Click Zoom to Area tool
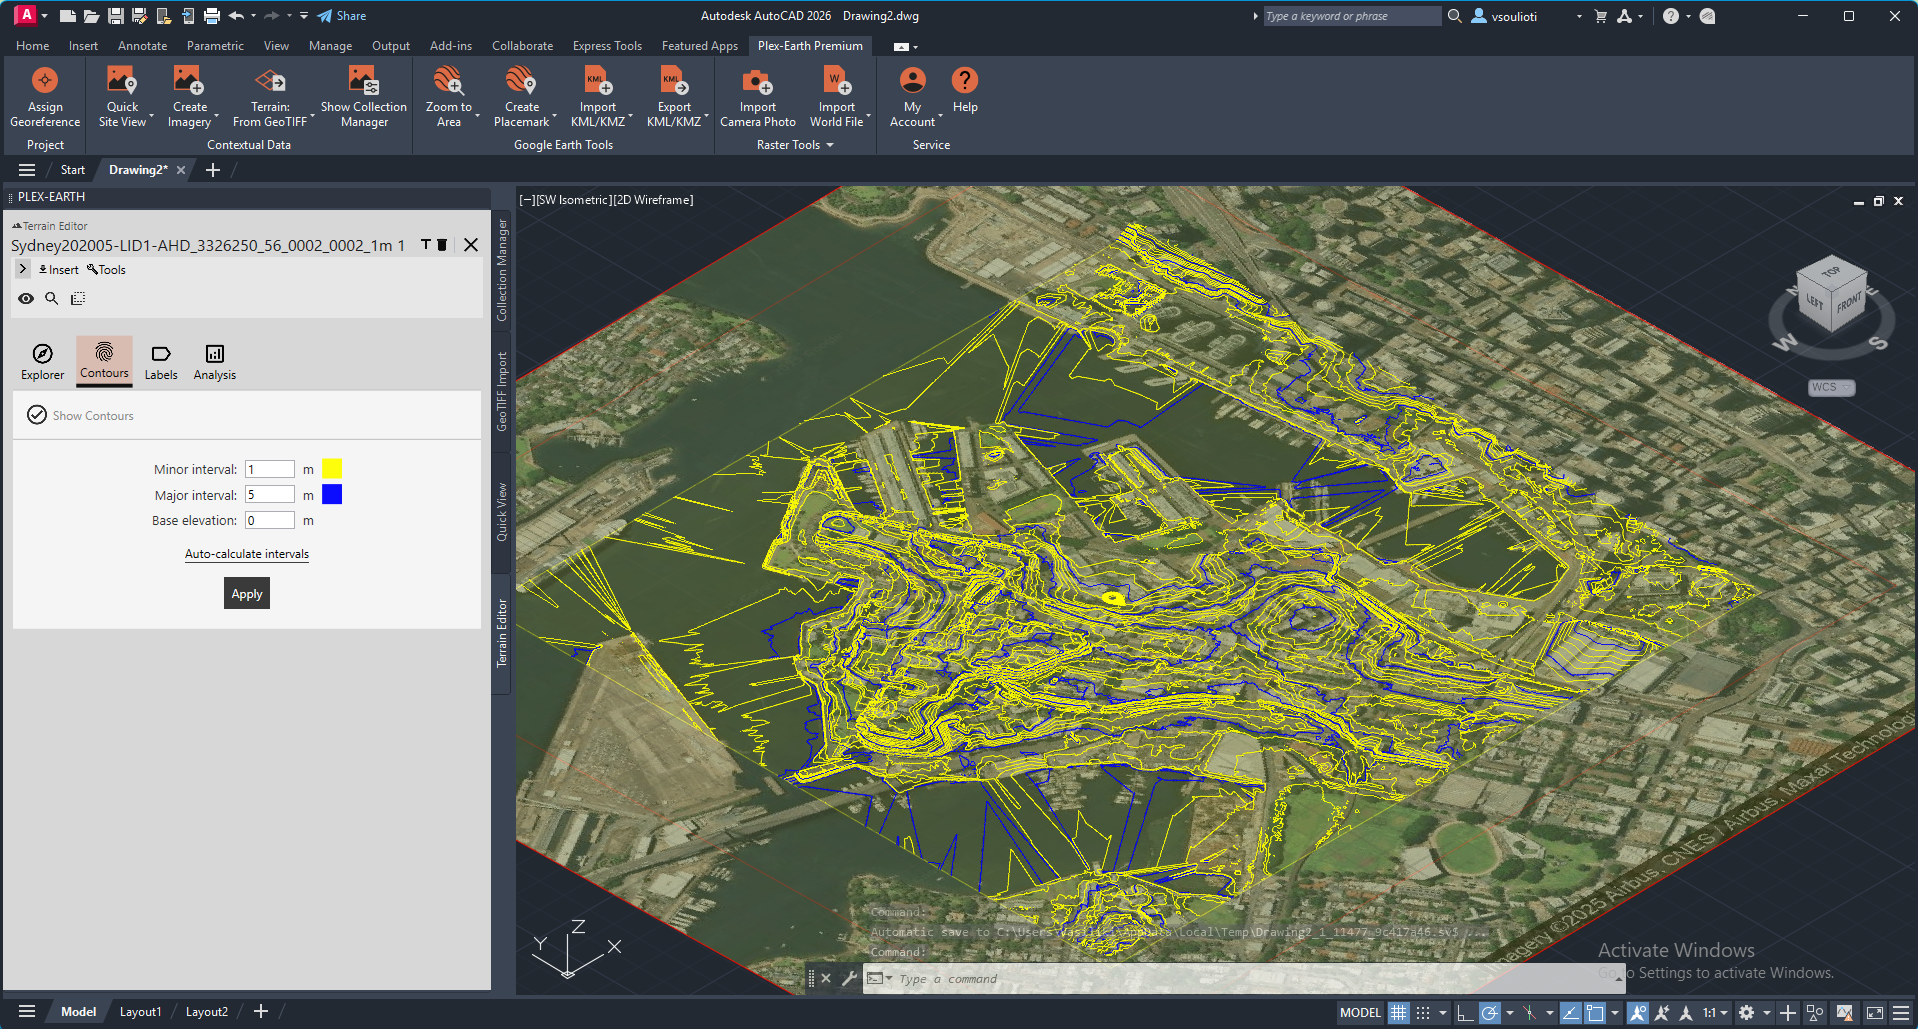This screenshot has width=1918, height=1029. (448, 97)
